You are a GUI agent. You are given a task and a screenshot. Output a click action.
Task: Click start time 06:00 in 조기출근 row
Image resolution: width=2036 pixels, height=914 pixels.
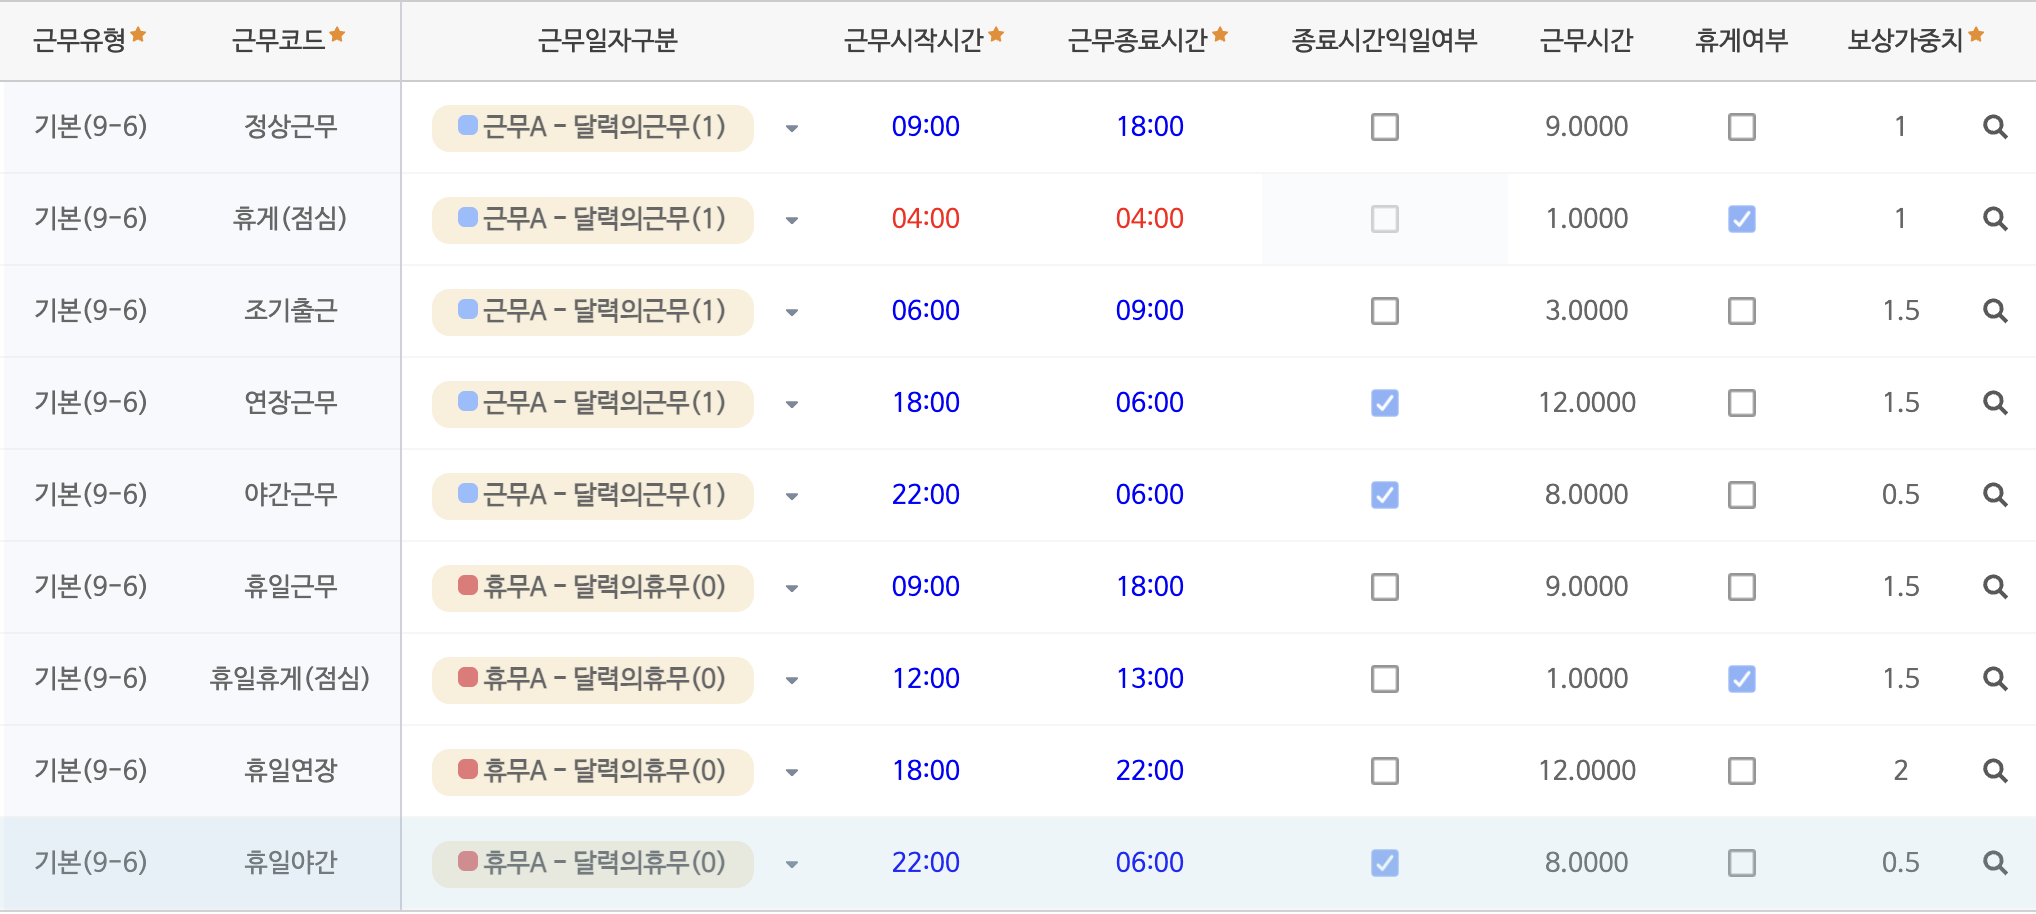926,311
